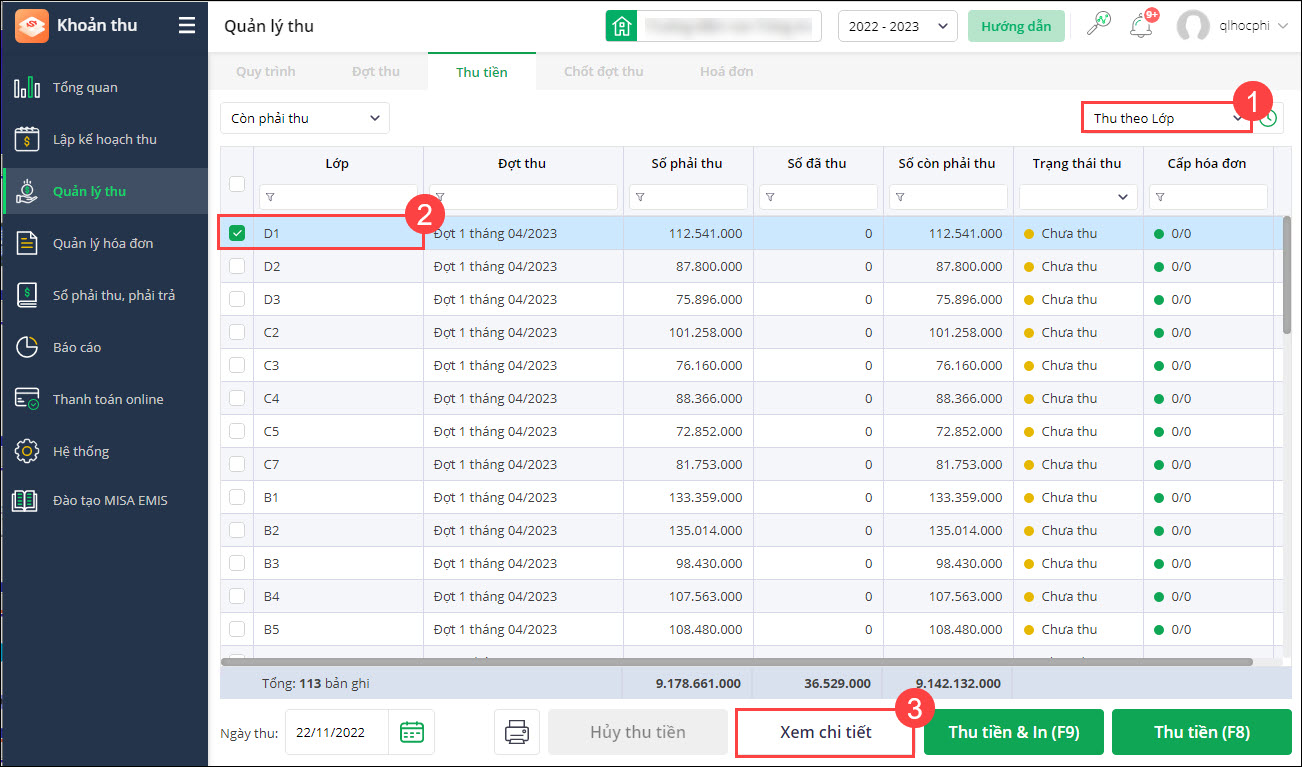Click the user avatar picture

point(1193,26)
